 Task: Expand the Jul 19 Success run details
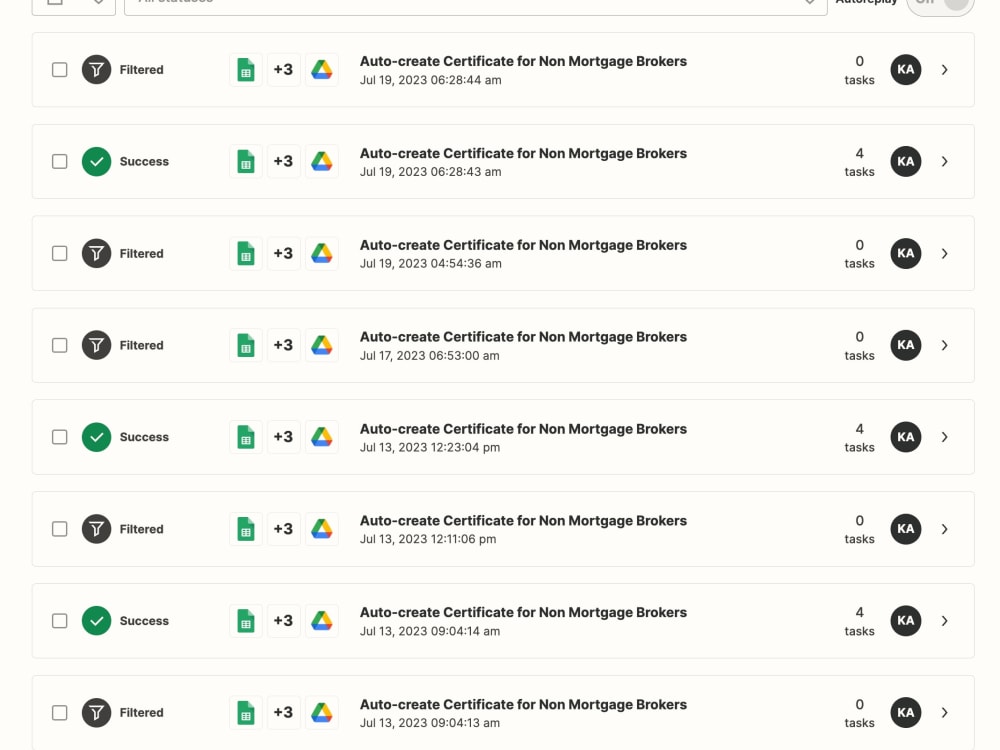944,161
